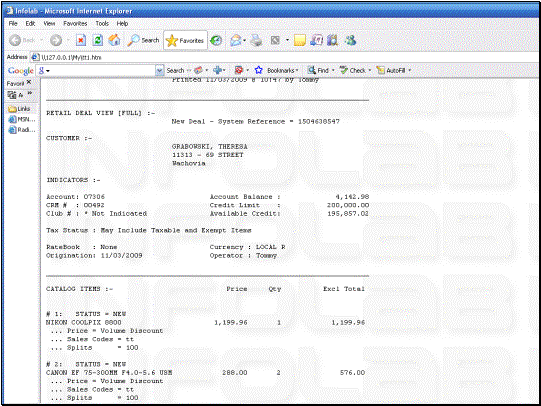The image size is (541, 406).
Task: Open the History icon with green clock
Action: [216, 41]
